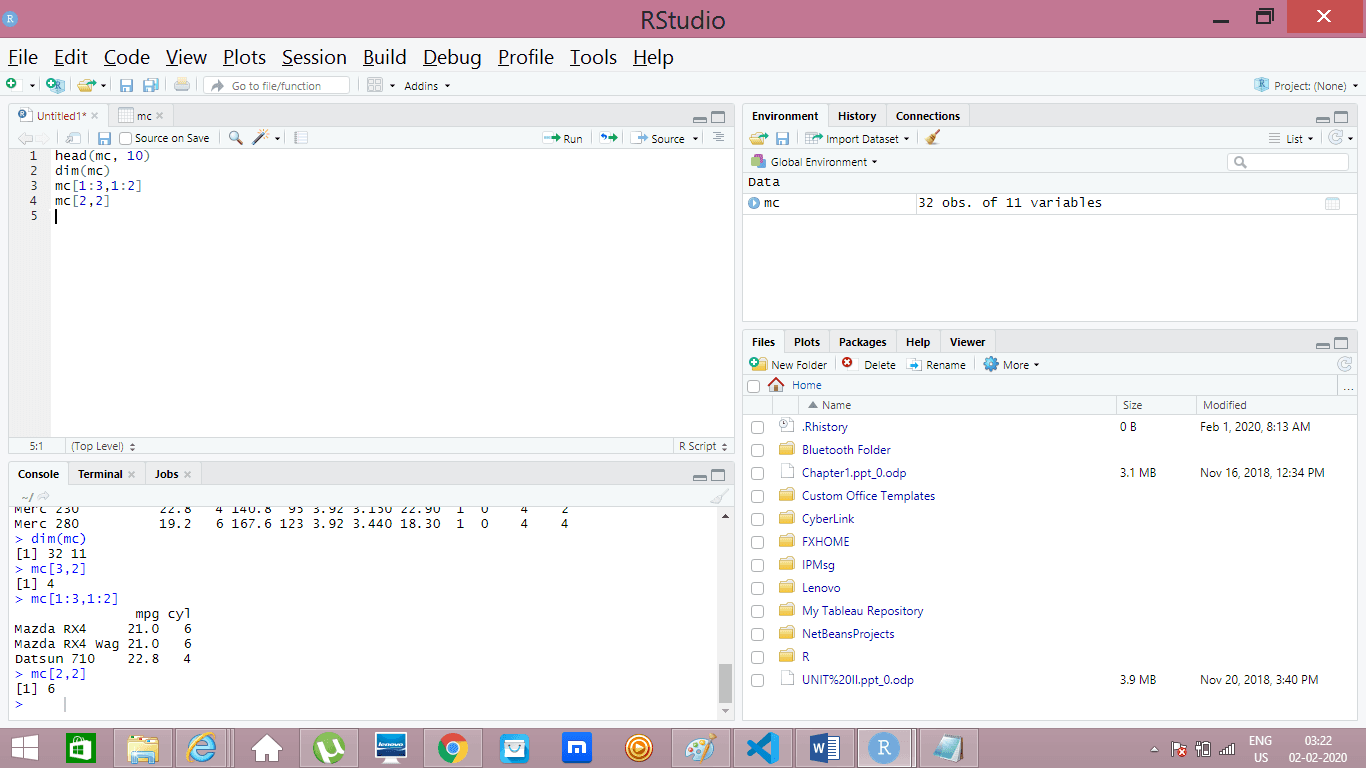Screen dimensions: 1366x768
Task: Click the magnifier Find/Replace icon
Action: [x=236, y=138]
